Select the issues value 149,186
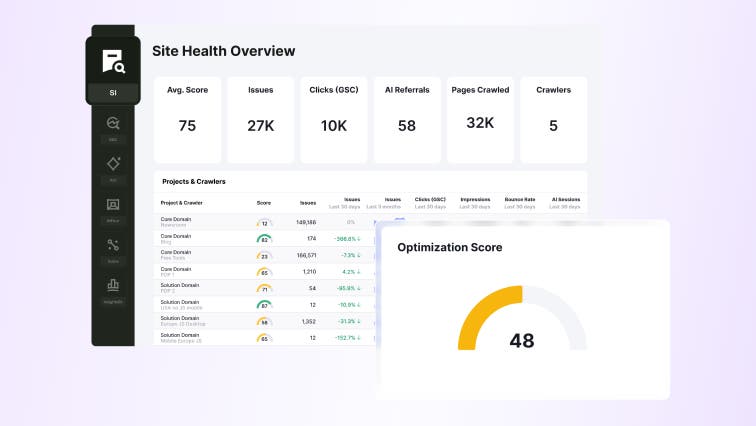Viewport: 756px width, 426px height. point(306,222)
